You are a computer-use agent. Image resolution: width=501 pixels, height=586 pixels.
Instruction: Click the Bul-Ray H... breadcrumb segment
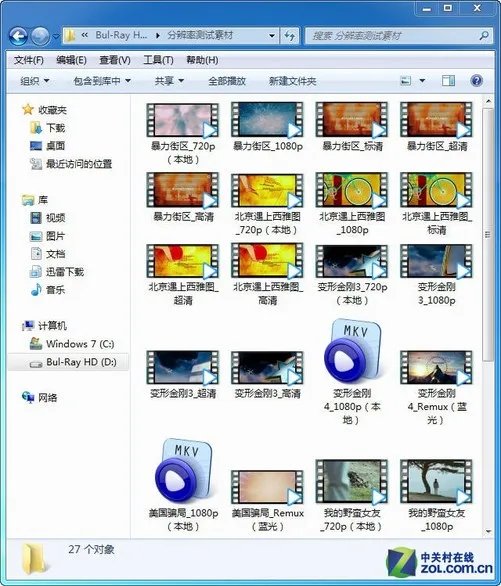pyautogui.click(x=121, y=36)
